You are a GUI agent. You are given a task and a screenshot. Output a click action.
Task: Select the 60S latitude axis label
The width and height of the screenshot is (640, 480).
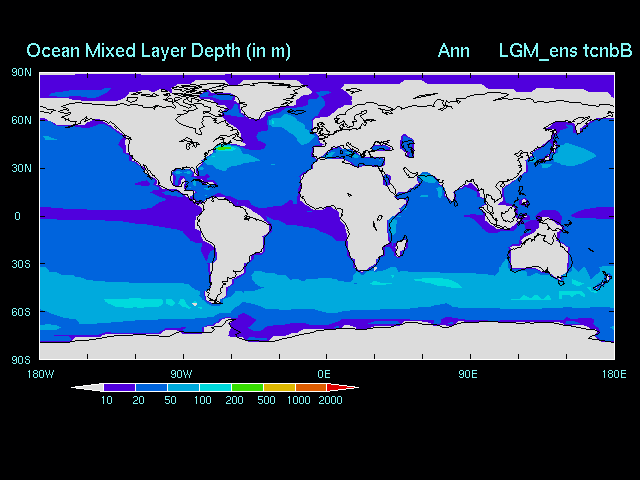point(21,312)
